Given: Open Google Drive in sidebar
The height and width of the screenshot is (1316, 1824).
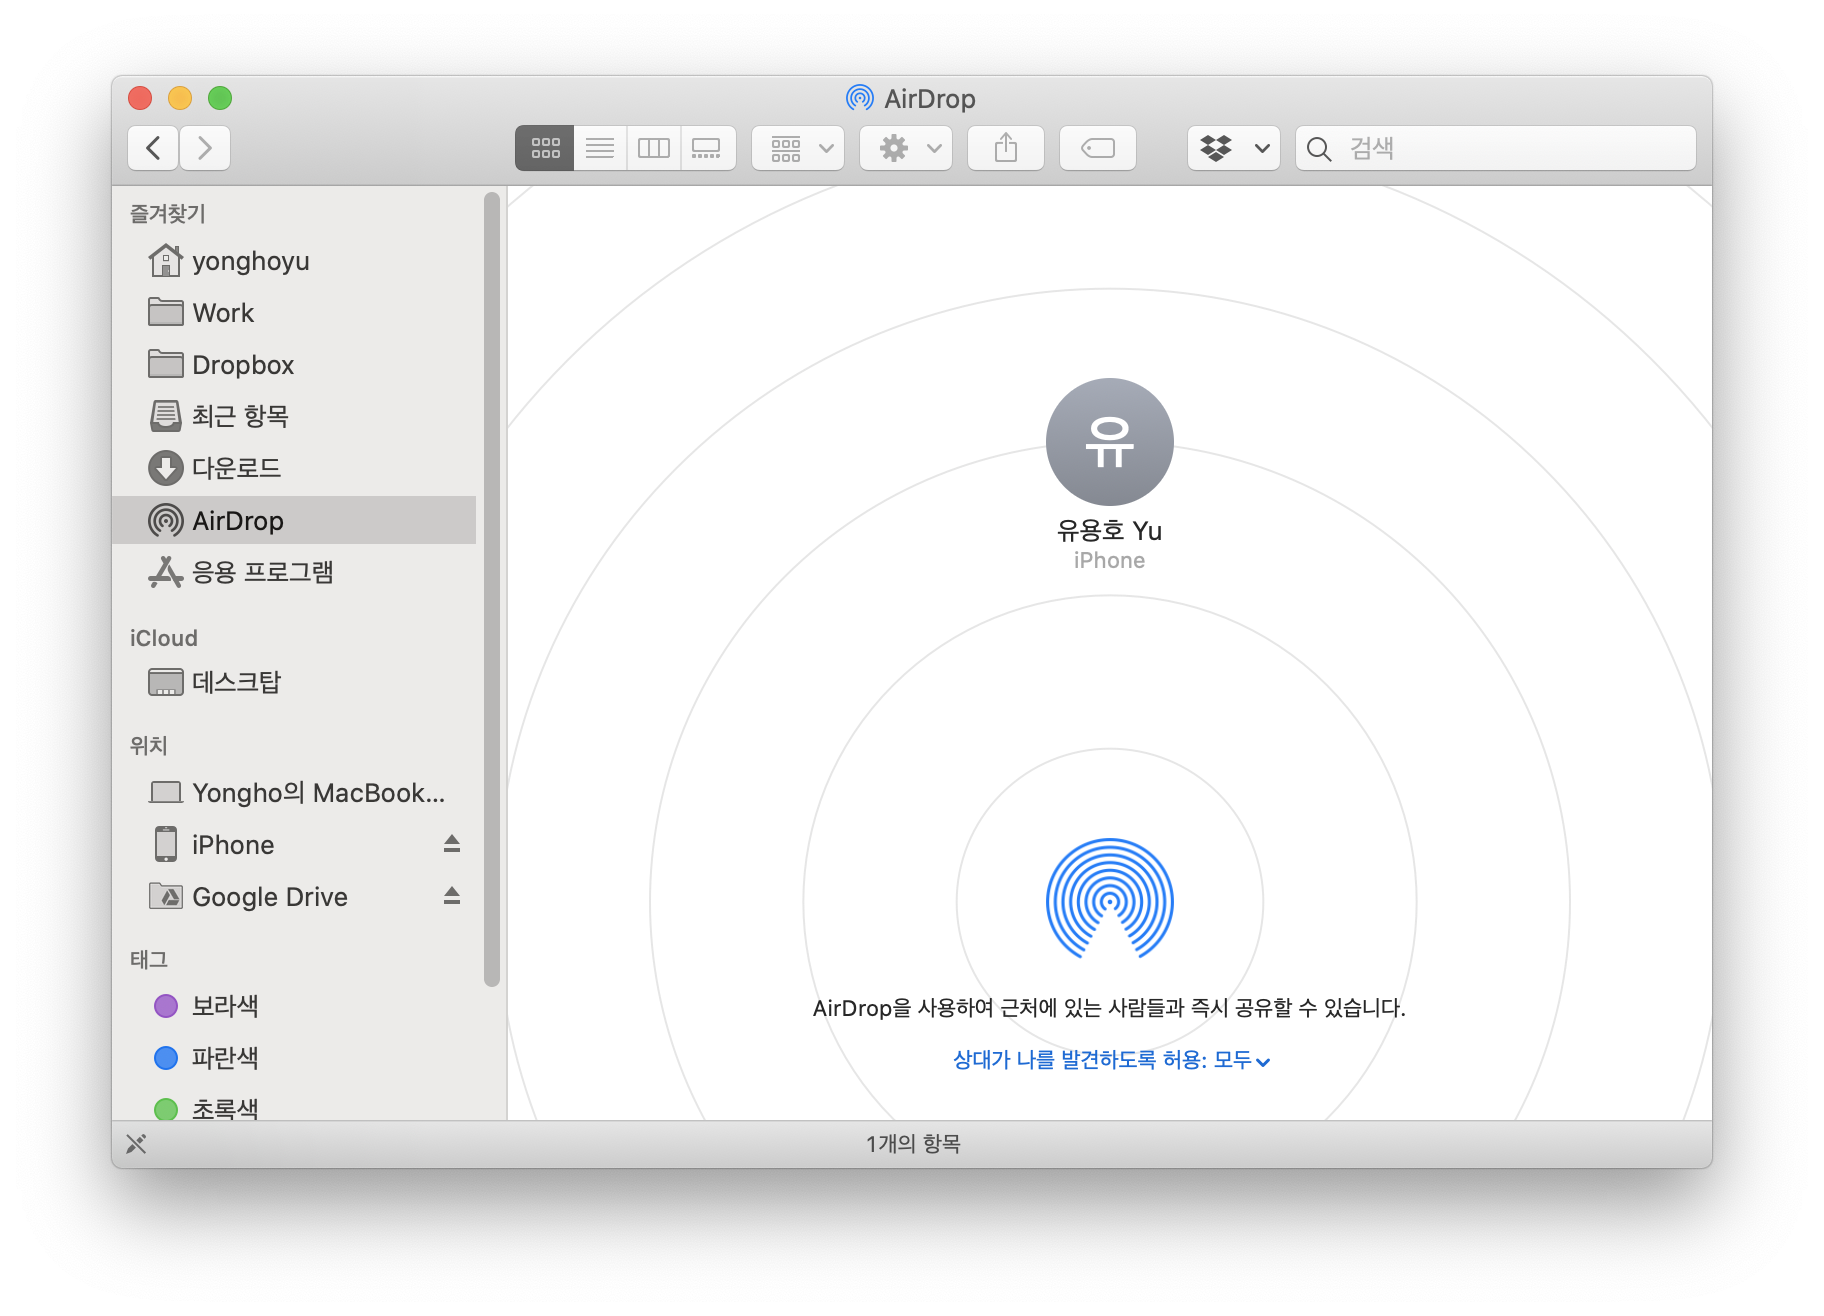Looking at the screenshot, I should tap(294, 897).
